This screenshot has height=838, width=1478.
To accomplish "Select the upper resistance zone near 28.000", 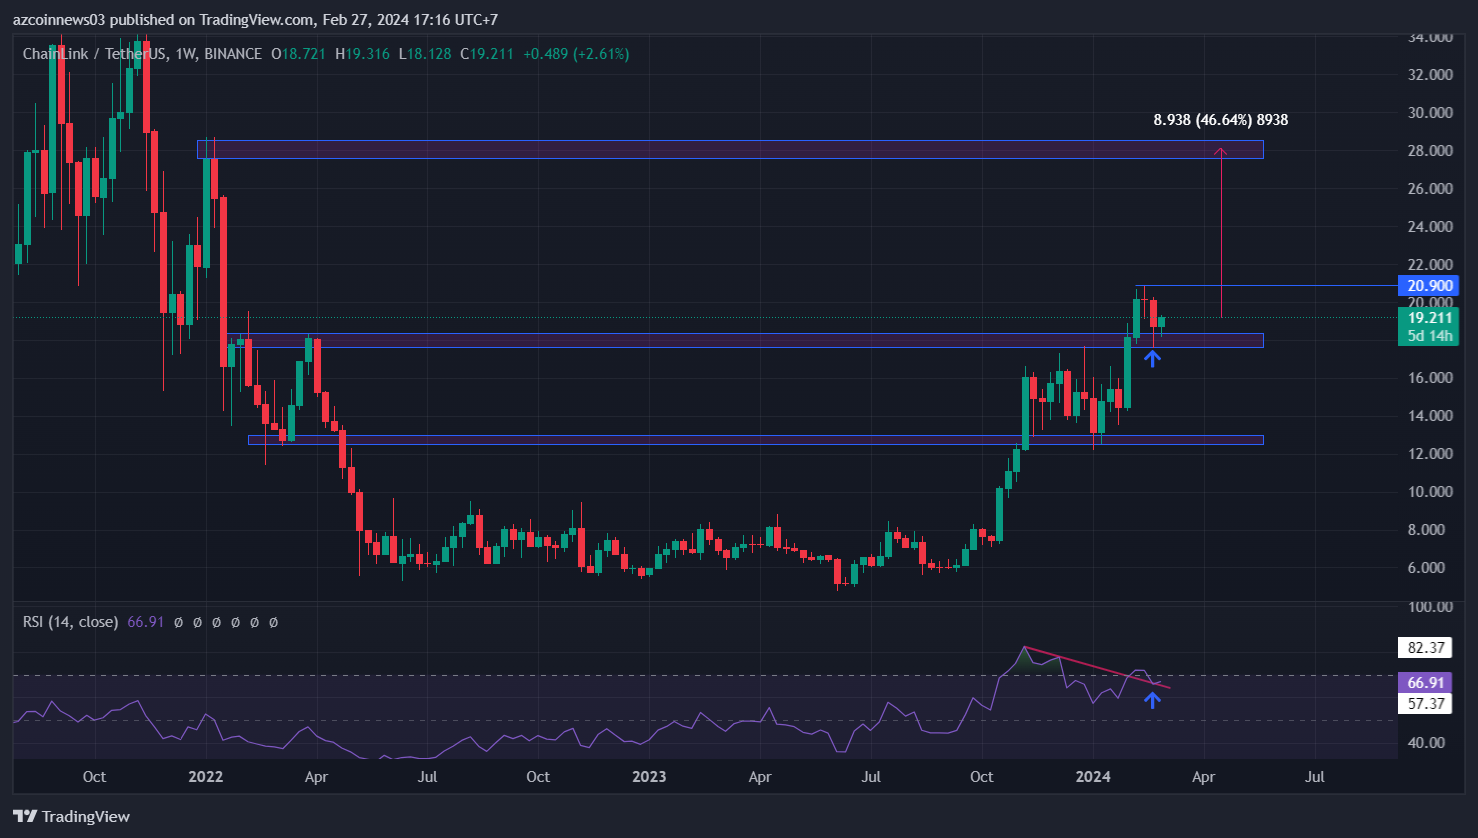I will pos(730,149).
